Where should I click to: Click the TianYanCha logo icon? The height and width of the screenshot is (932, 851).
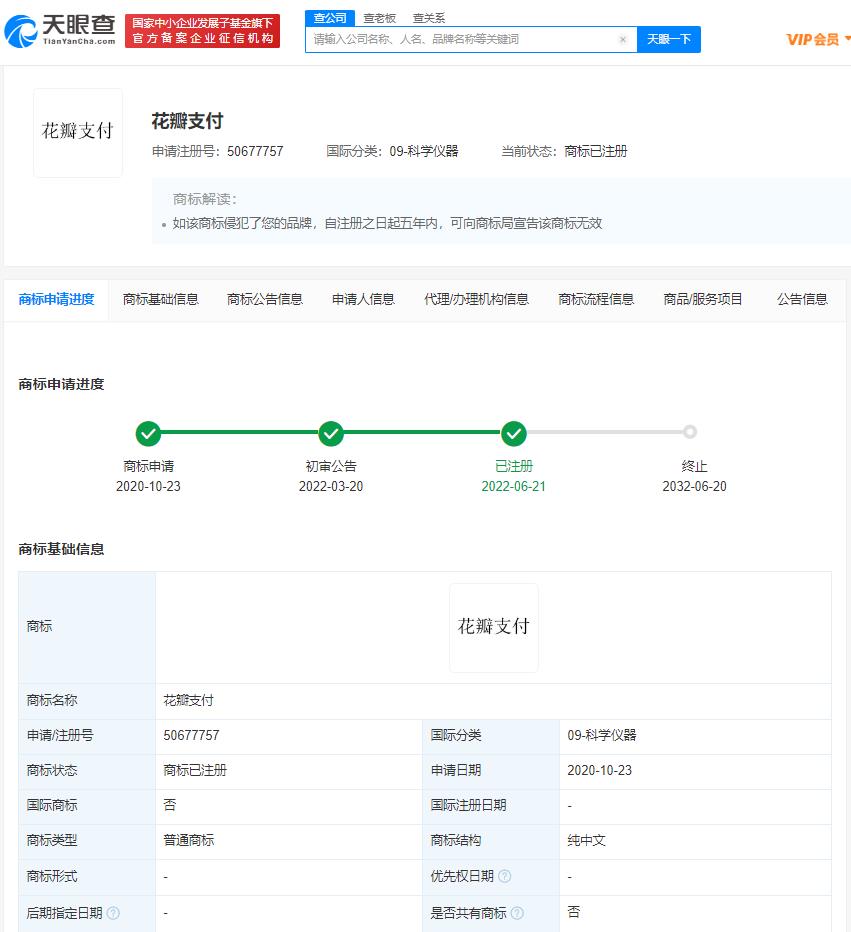[x=20, y=31]
